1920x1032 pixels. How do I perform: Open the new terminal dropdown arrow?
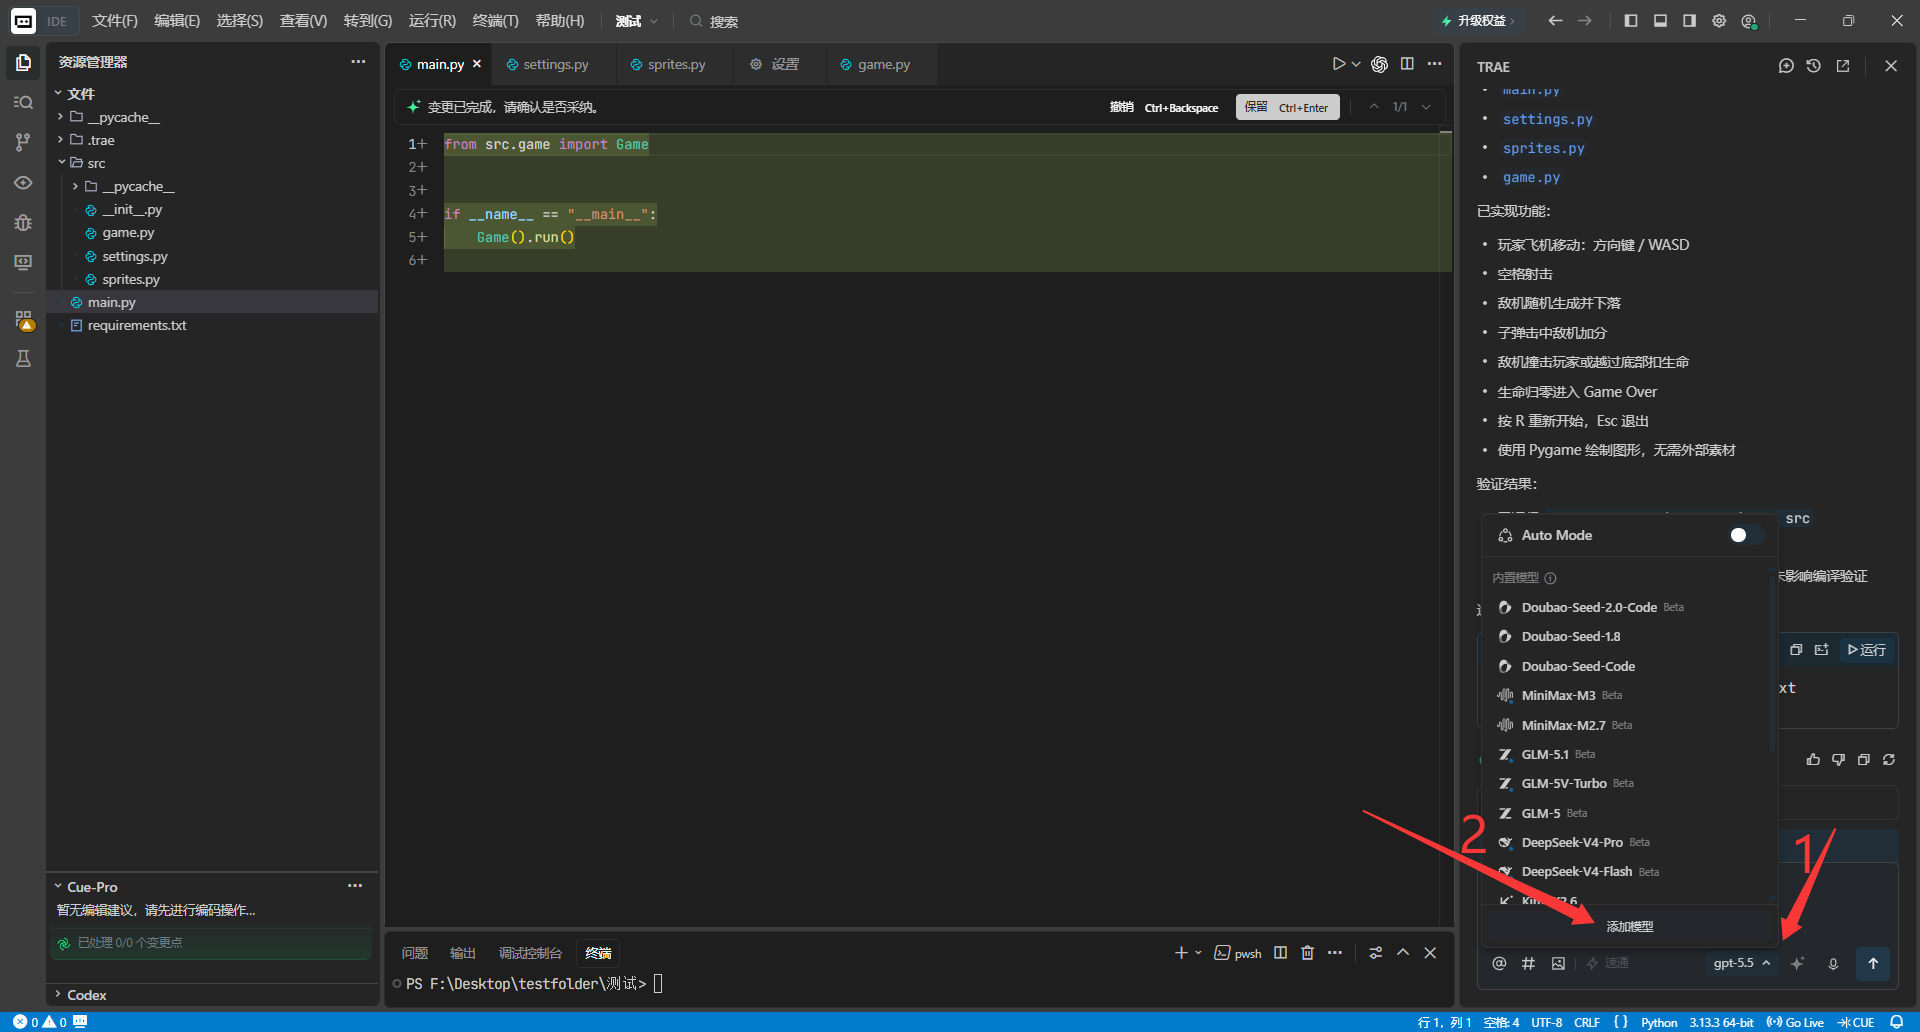1198,953
